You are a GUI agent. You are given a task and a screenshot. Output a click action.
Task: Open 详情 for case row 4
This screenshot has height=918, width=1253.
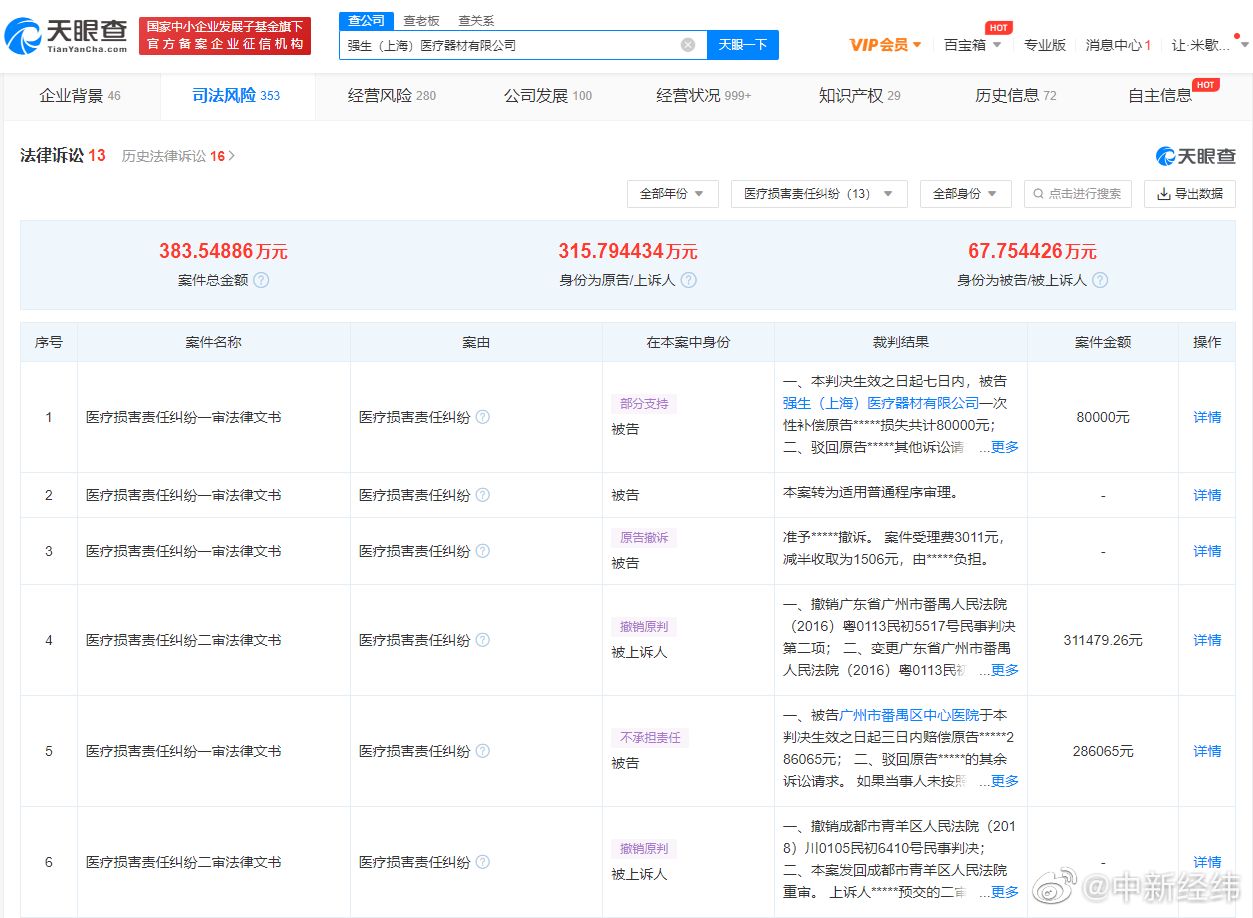tap(1207, 640)
